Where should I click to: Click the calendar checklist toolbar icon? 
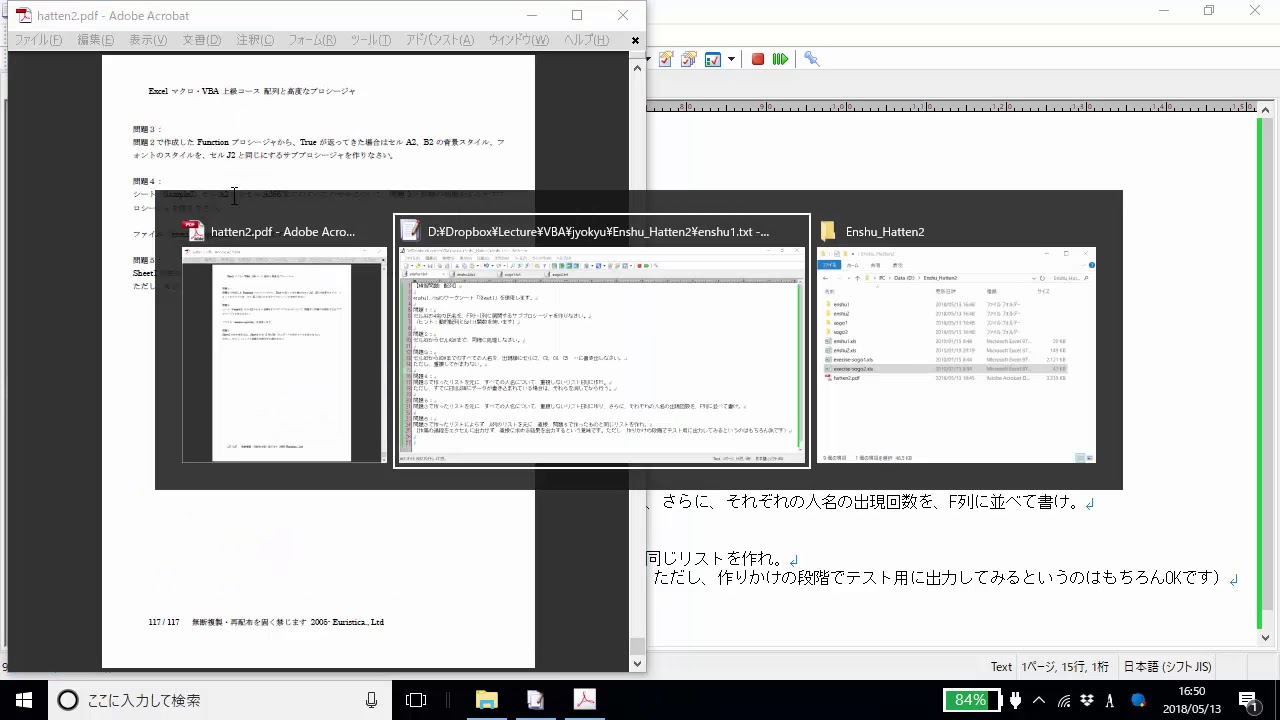coord(713,60)
